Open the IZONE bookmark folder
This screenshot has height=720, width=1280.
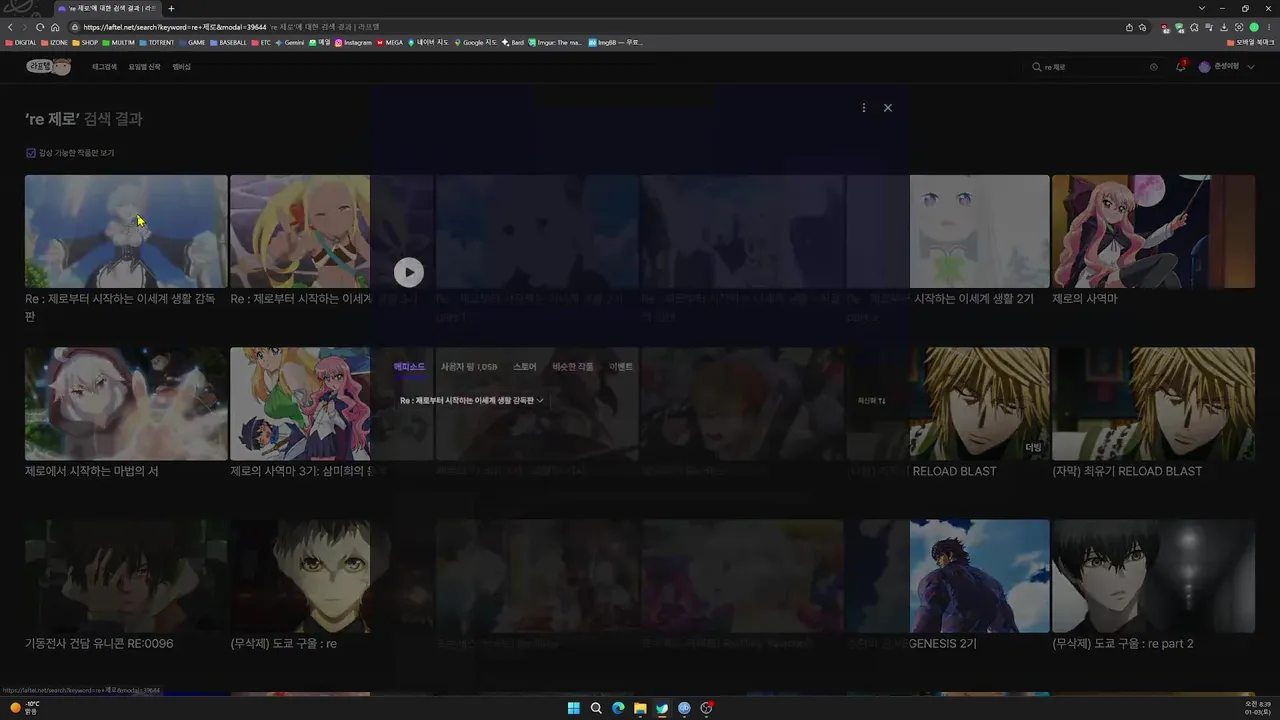coord(54,43)
